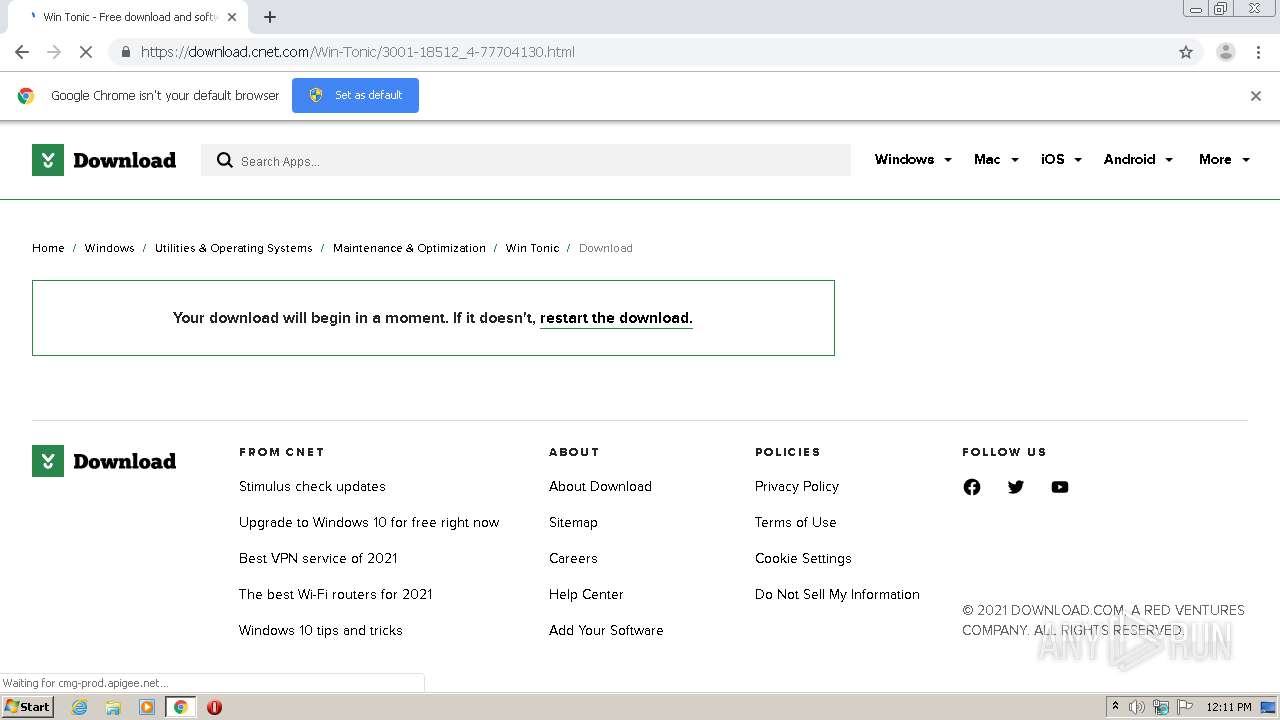Click the network tray icon
This screenshot has width=1280, height=720.
pos(1161,707)
